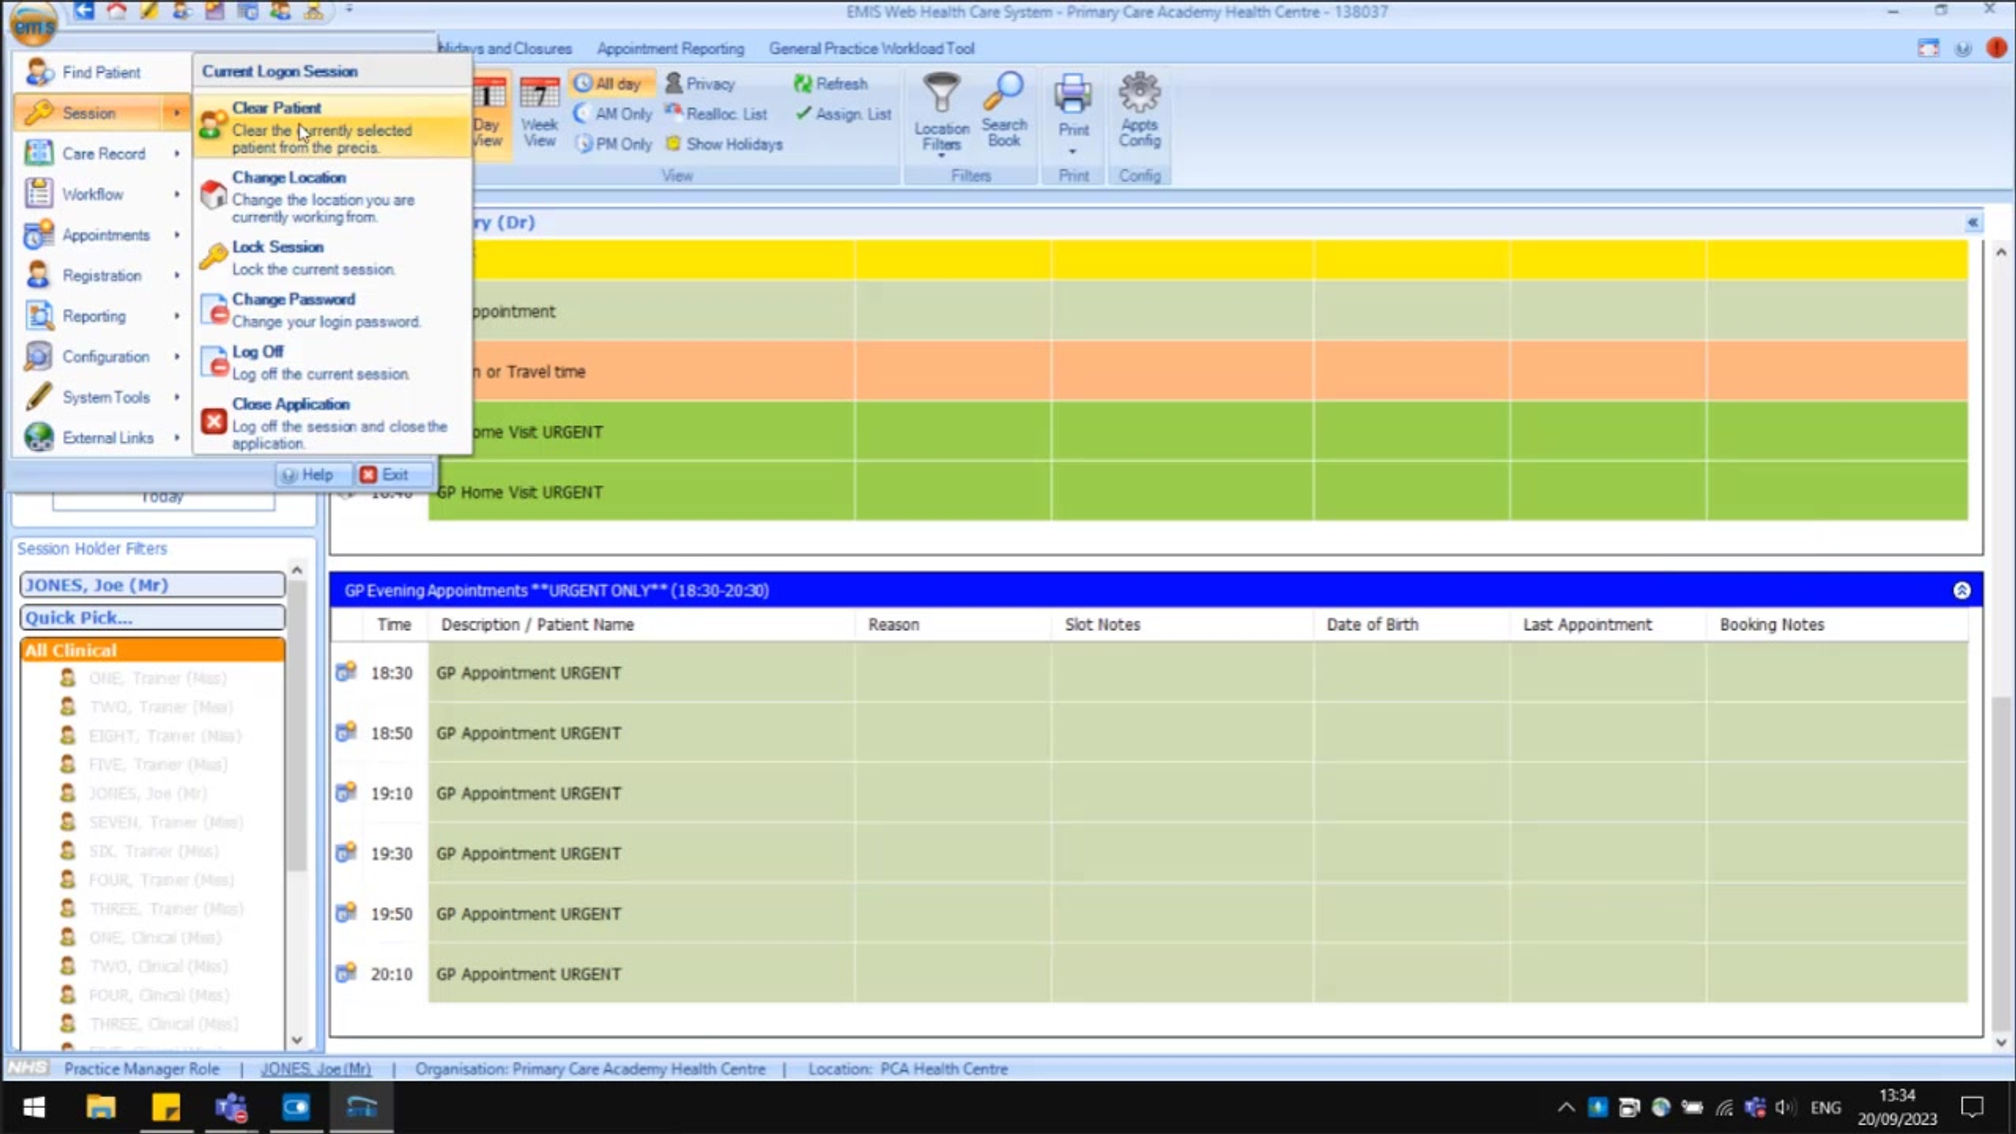Screen dimensions: 2016x1134
Task: Open the Location Filters tool
Action: 941,113
